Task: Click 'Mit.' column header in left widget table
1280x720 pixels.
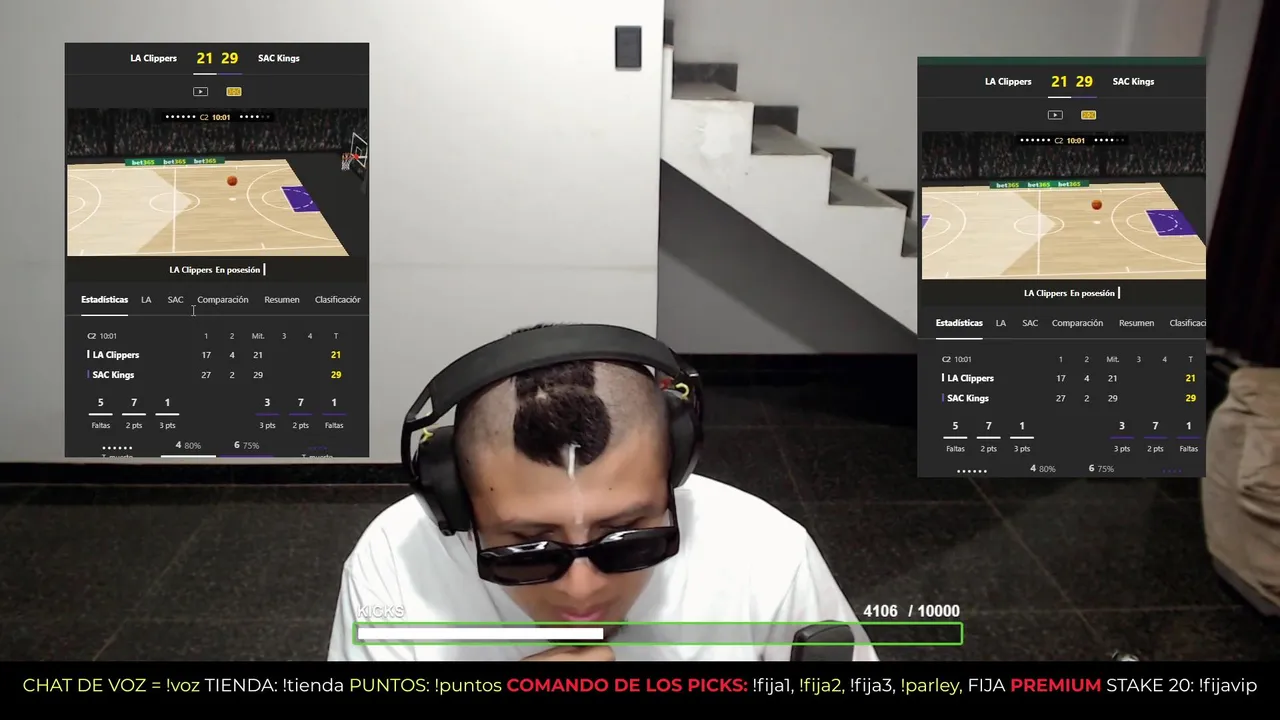Action: pos(258,336)
